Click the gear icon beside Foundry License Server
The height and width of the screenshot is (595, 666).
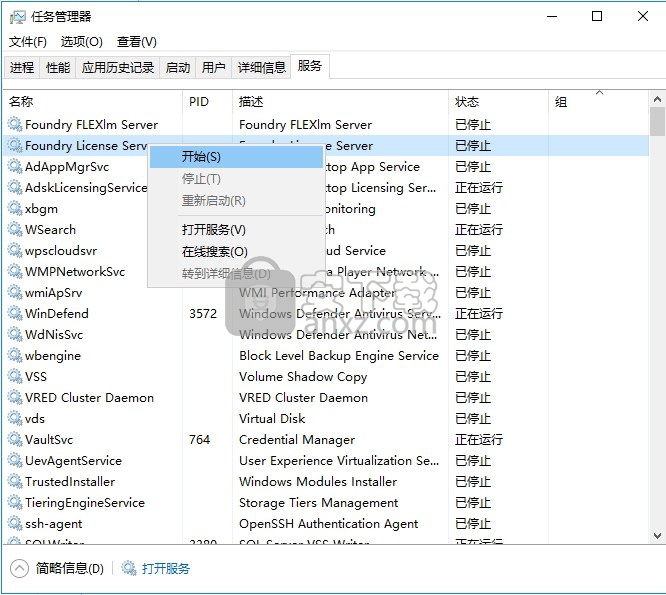point(15,145)
